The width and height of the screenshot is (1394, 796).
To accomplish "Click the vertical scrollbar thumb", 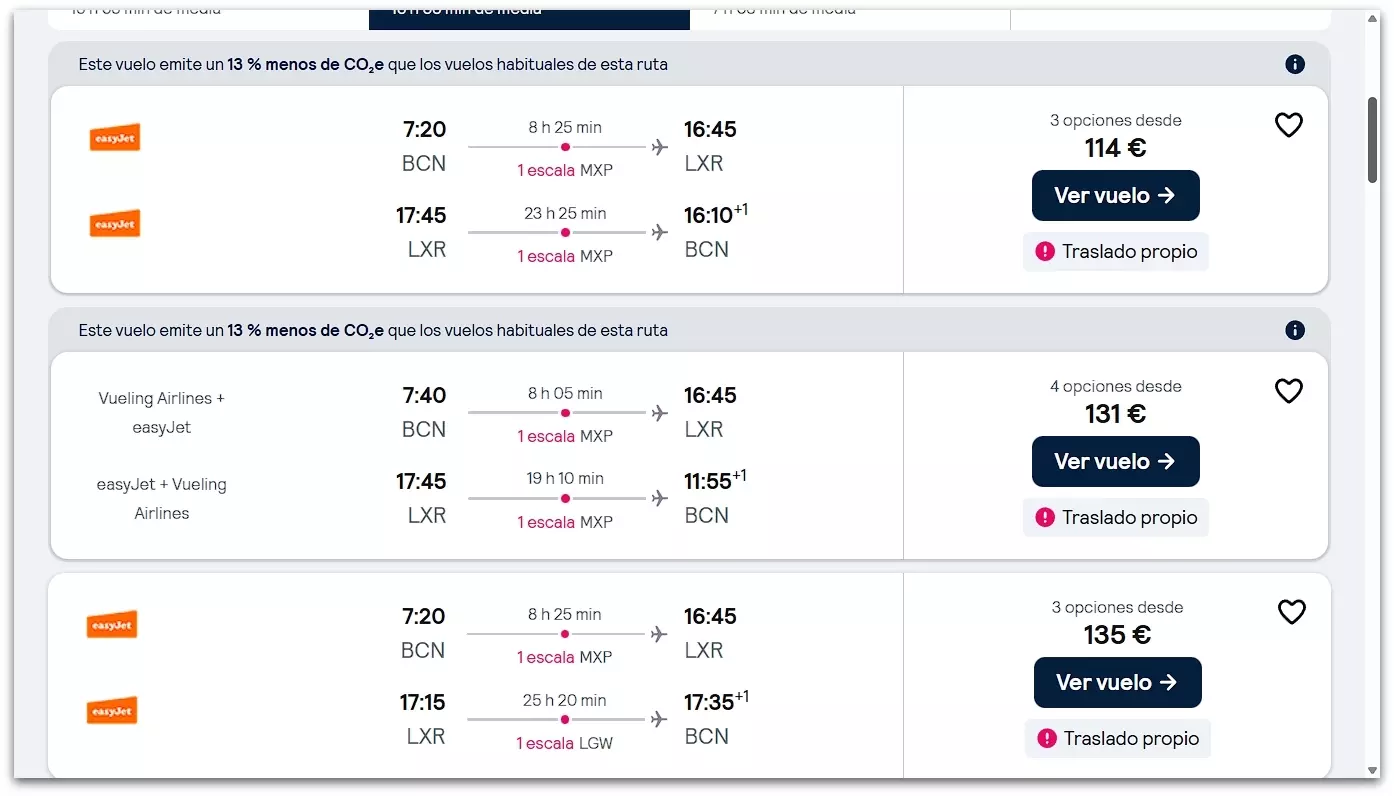I will pyautogui.click(x=1373, y=140).
